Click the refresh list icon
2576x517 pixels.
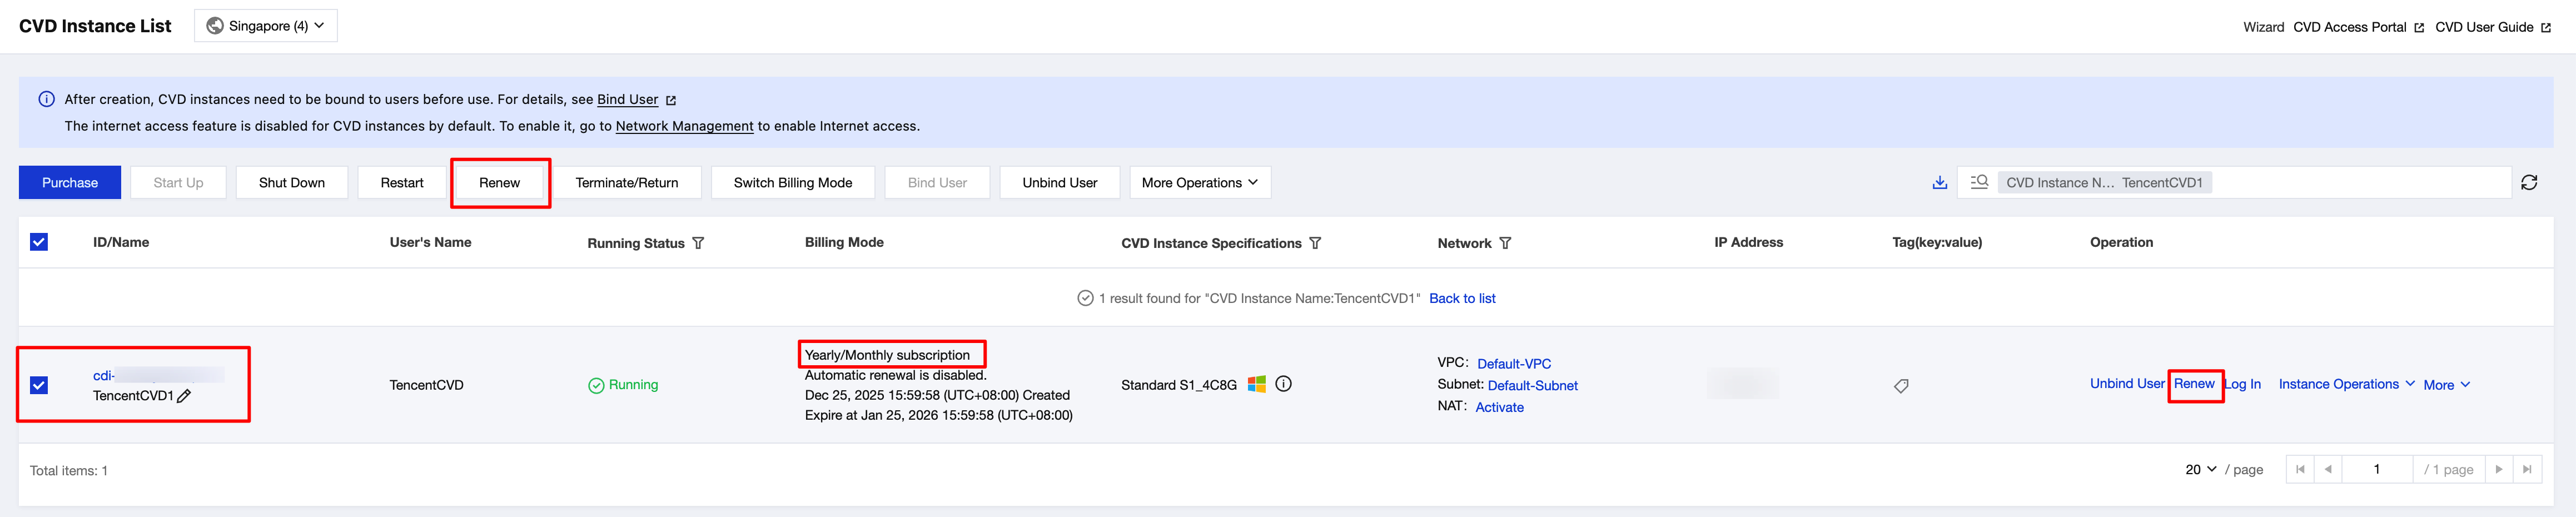coord(2529,182)
